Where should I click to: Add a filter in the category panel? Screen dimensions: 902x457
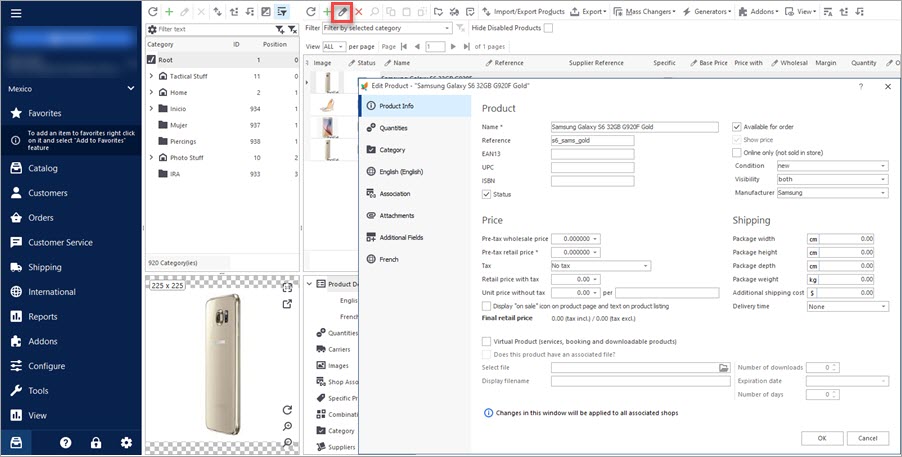(280, 29)
